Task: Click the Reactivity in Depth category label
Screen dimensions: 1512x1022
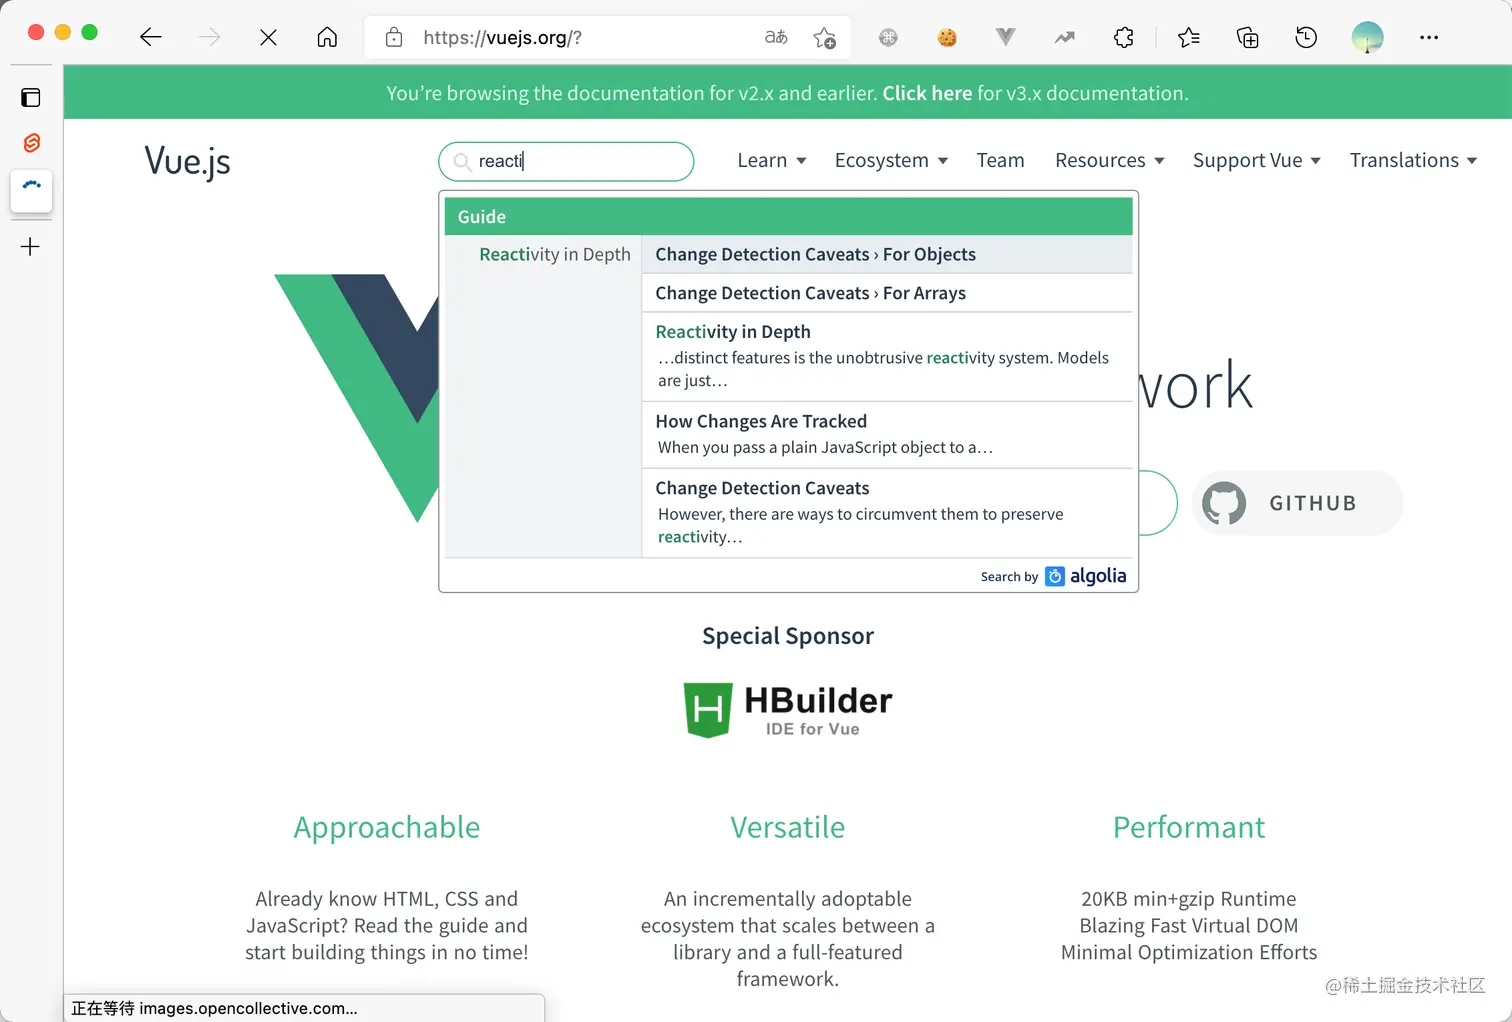Action: [555, 254]
